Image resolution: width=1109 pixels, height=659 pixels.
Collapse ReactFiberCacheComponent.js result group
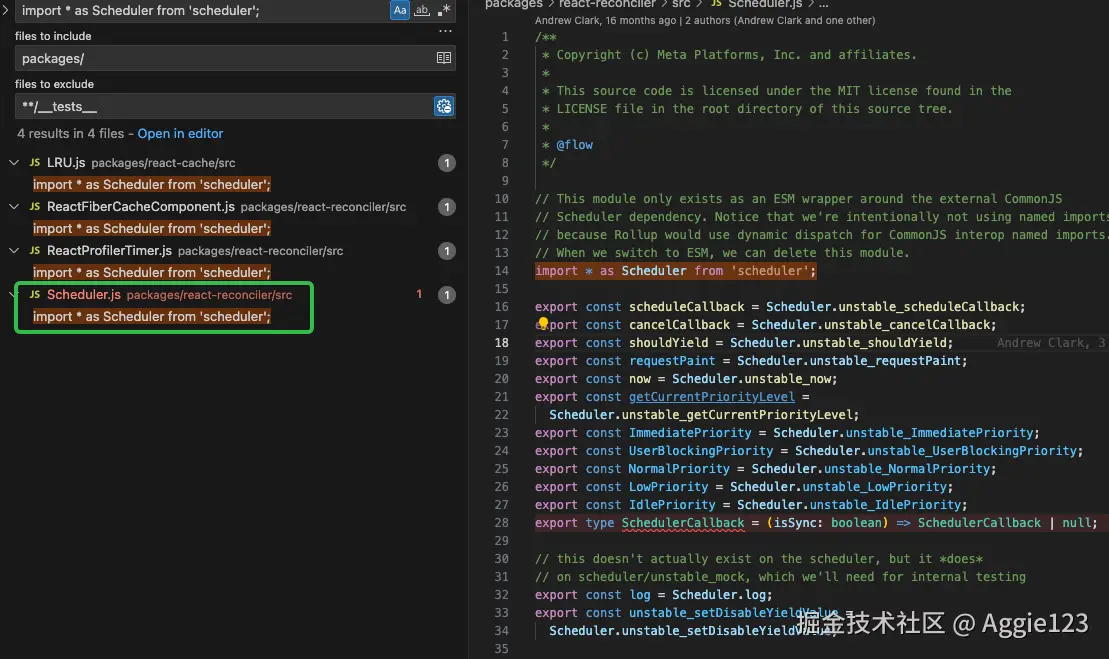pyautogui.click(x=14, y=207)
